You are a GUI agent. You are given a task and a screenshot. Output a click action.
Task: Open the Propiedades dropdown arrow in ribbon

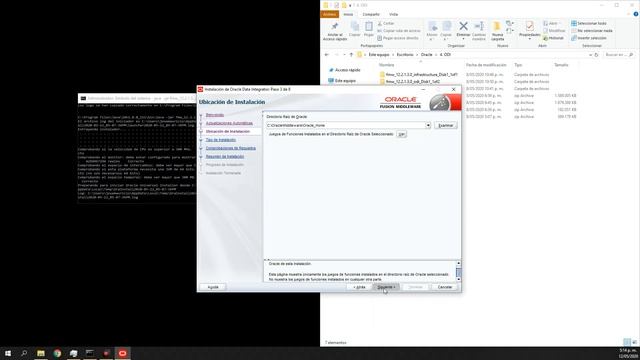coord(529,39)
